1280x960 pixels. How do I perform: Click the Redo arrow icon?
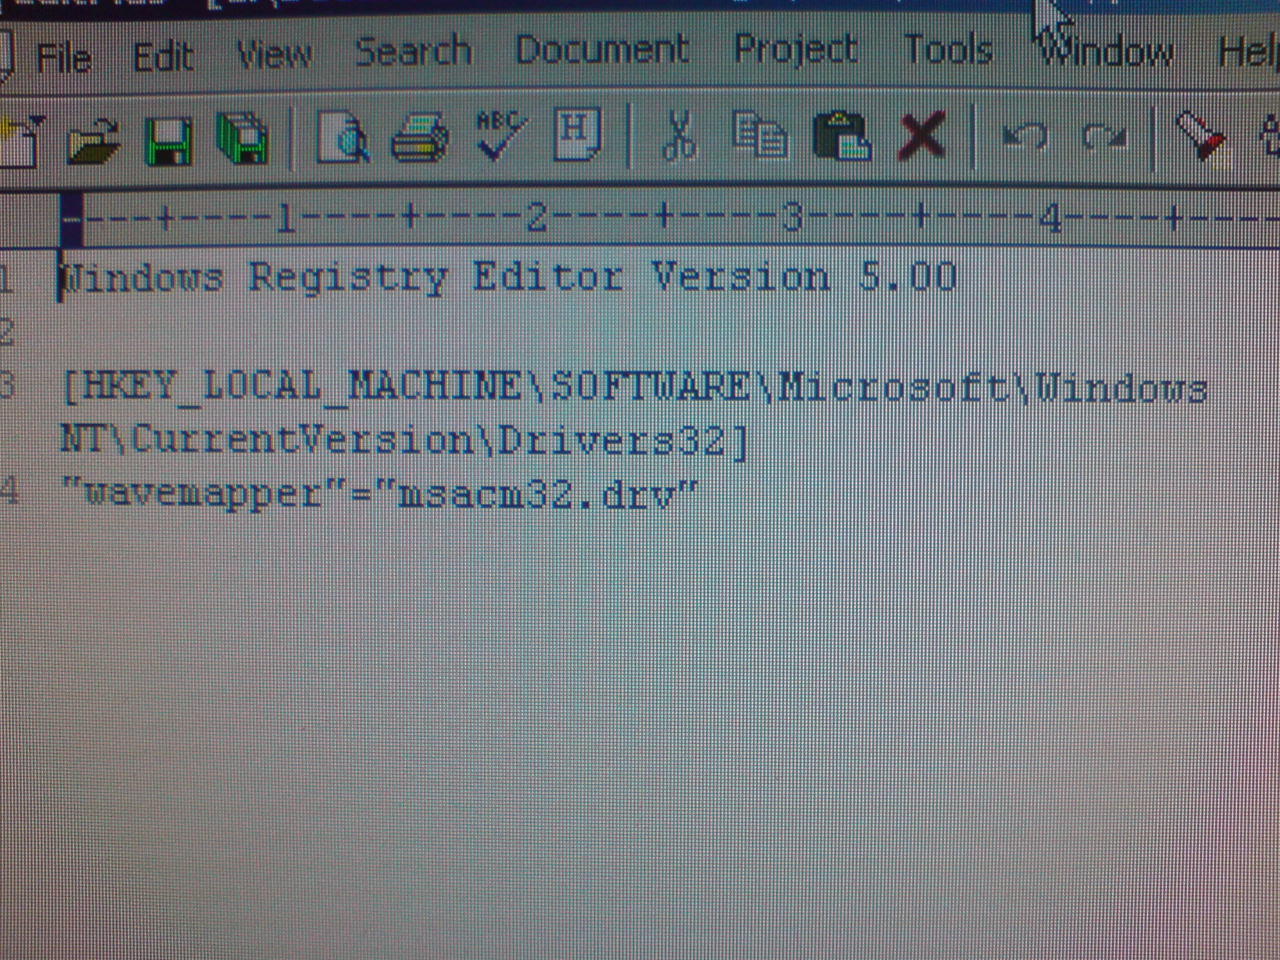(1103, 135)
